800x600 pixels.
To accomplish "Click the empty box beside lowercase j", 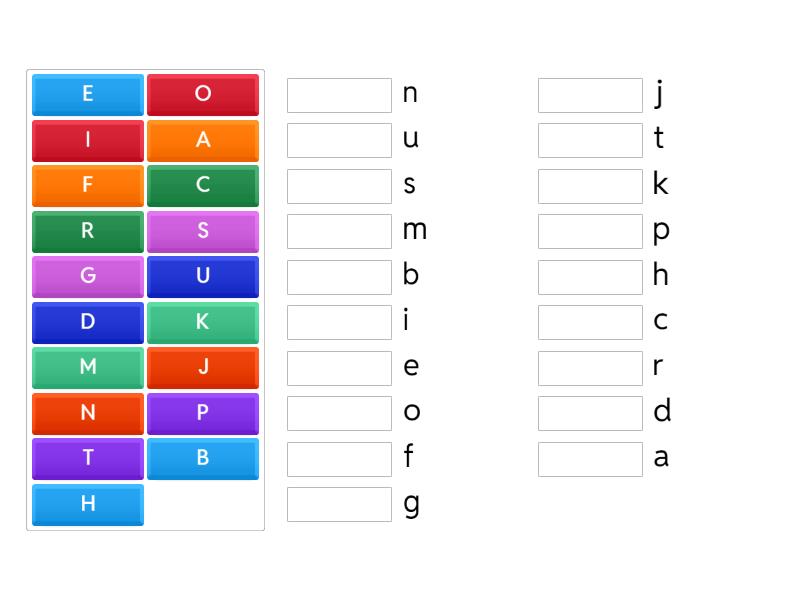I will click(x=590, y=94).
